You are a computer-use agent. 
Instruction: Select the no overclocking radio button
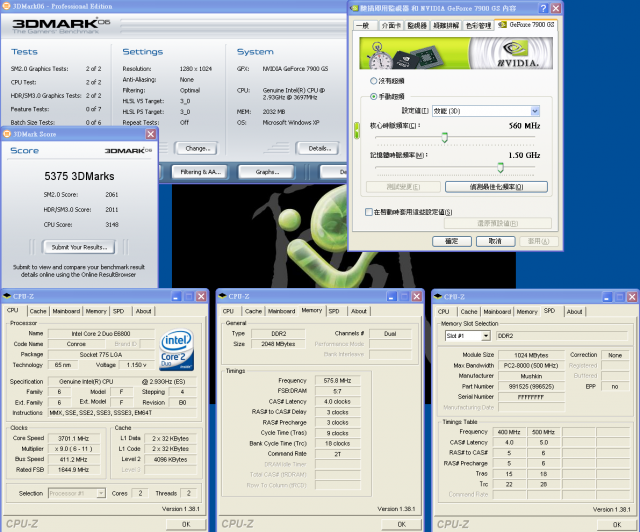pos(373,81)
